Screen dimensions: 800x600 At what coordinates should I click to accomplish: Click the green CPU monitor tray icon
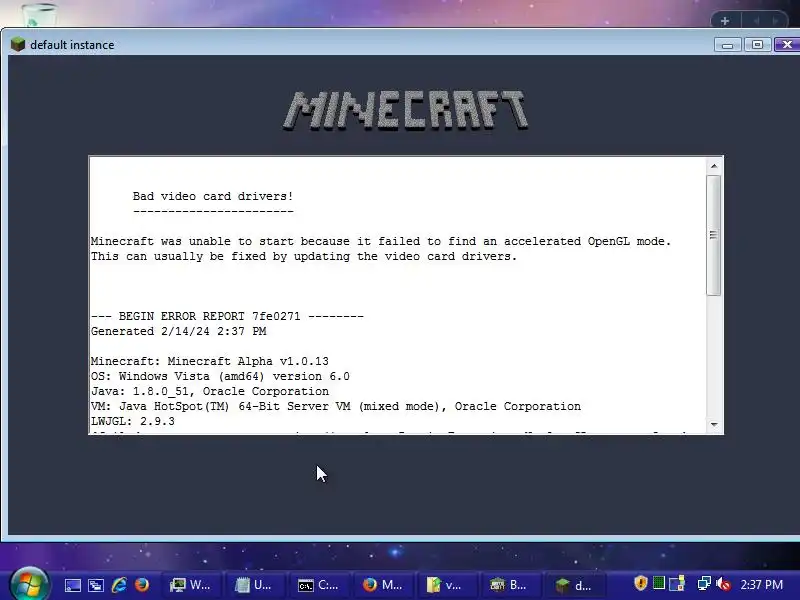pyautogui.click(x=659, y=583)
